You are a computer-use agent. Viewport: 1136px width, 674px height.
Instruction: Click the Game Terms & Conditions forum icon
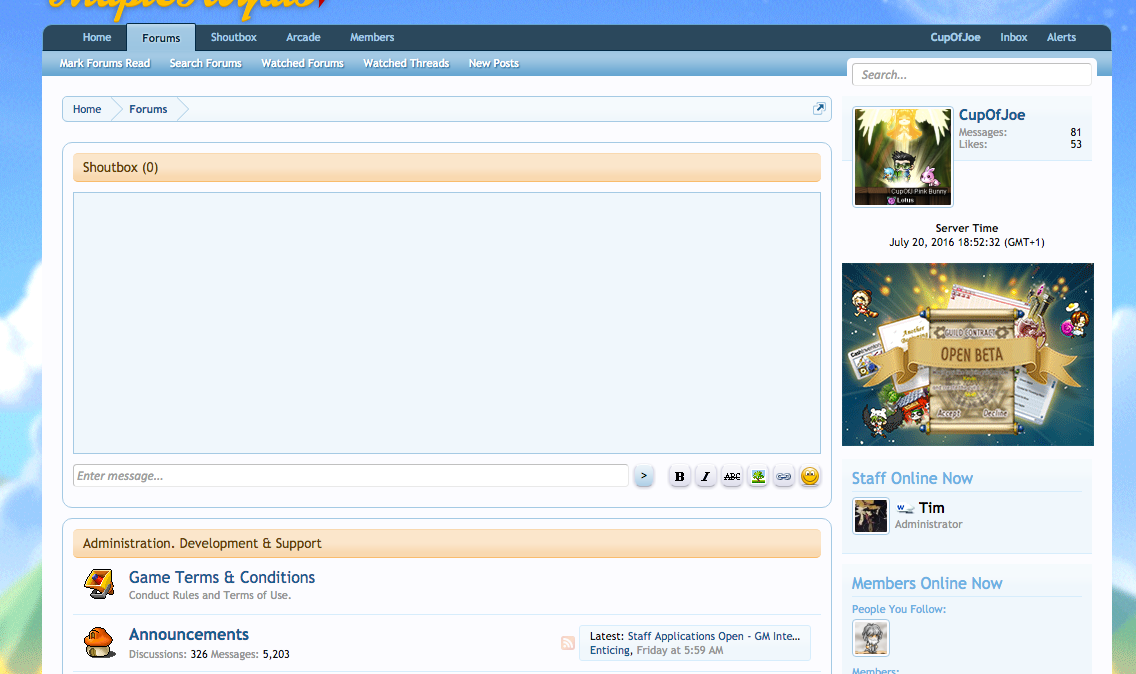click(98, 584)
